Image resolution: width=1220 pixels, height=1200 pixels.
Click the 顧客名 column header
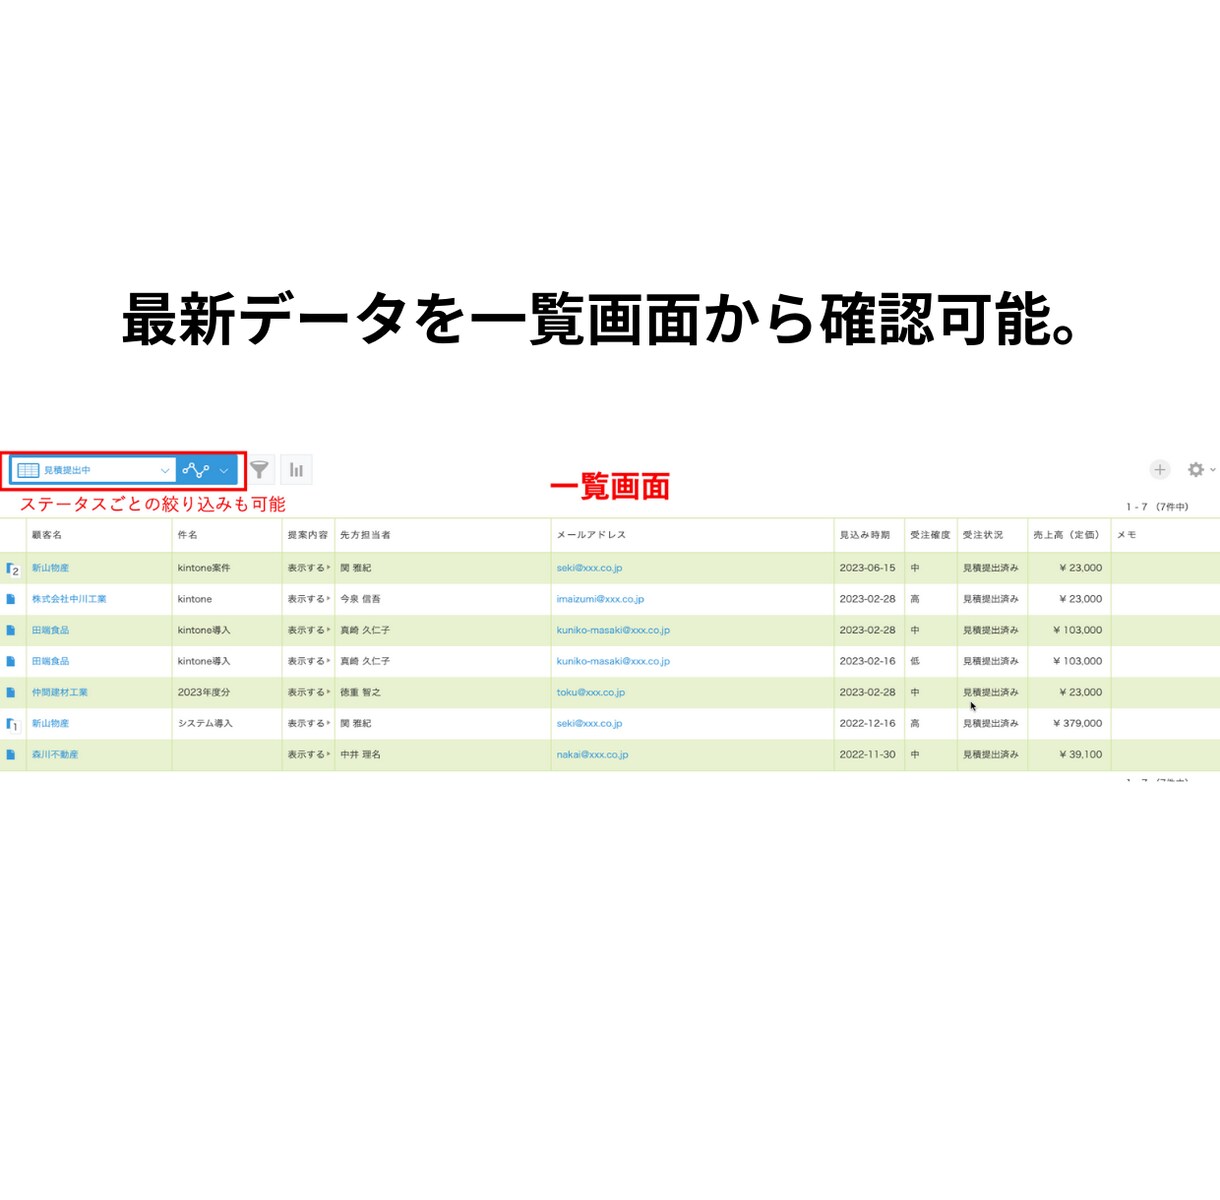pos(47,535)
